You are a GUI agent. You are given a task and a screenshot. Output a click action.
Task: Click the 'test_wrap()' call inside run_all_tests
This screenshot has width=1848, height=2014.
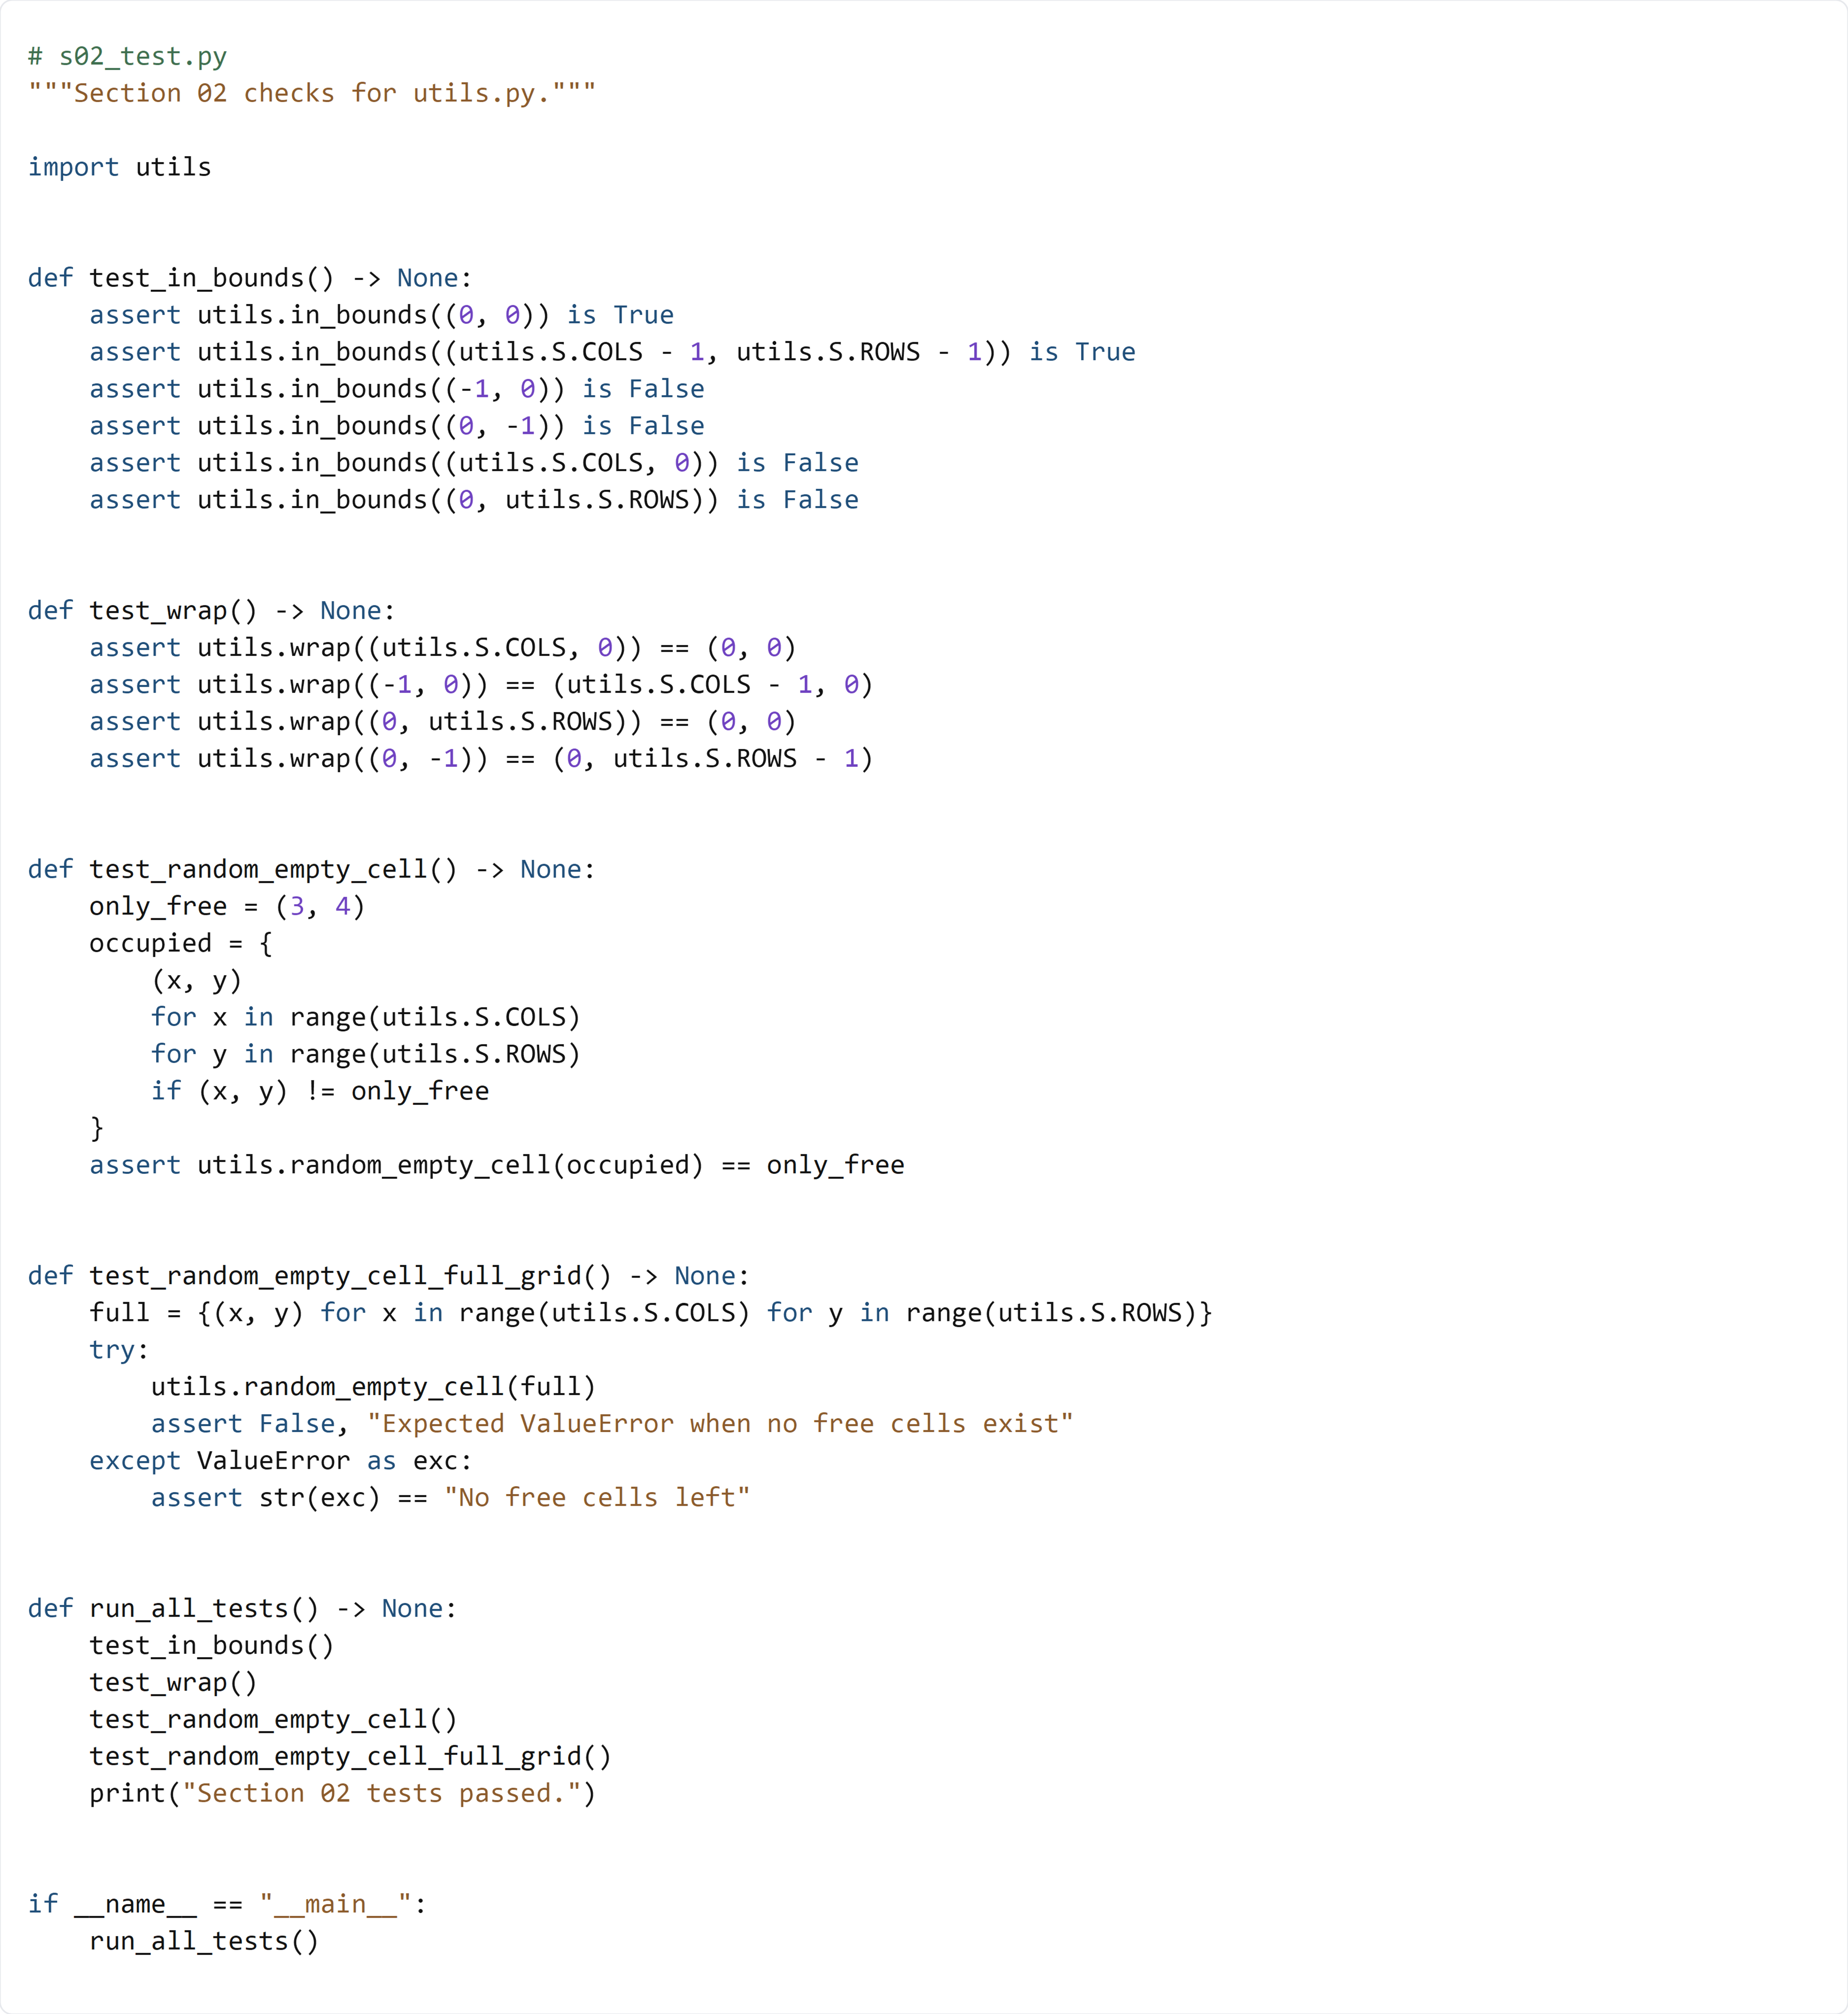click(173, 1685)
